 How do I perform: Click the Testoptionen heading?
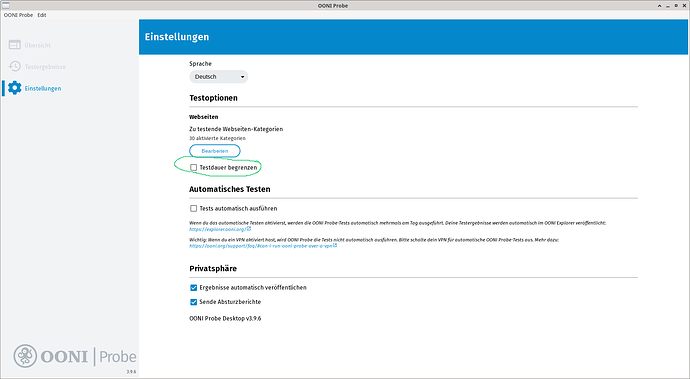(213, 98)
